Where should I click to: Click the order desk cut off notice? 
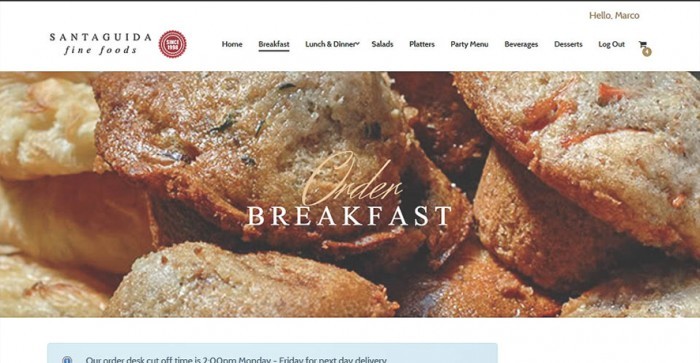pos(272,353)
